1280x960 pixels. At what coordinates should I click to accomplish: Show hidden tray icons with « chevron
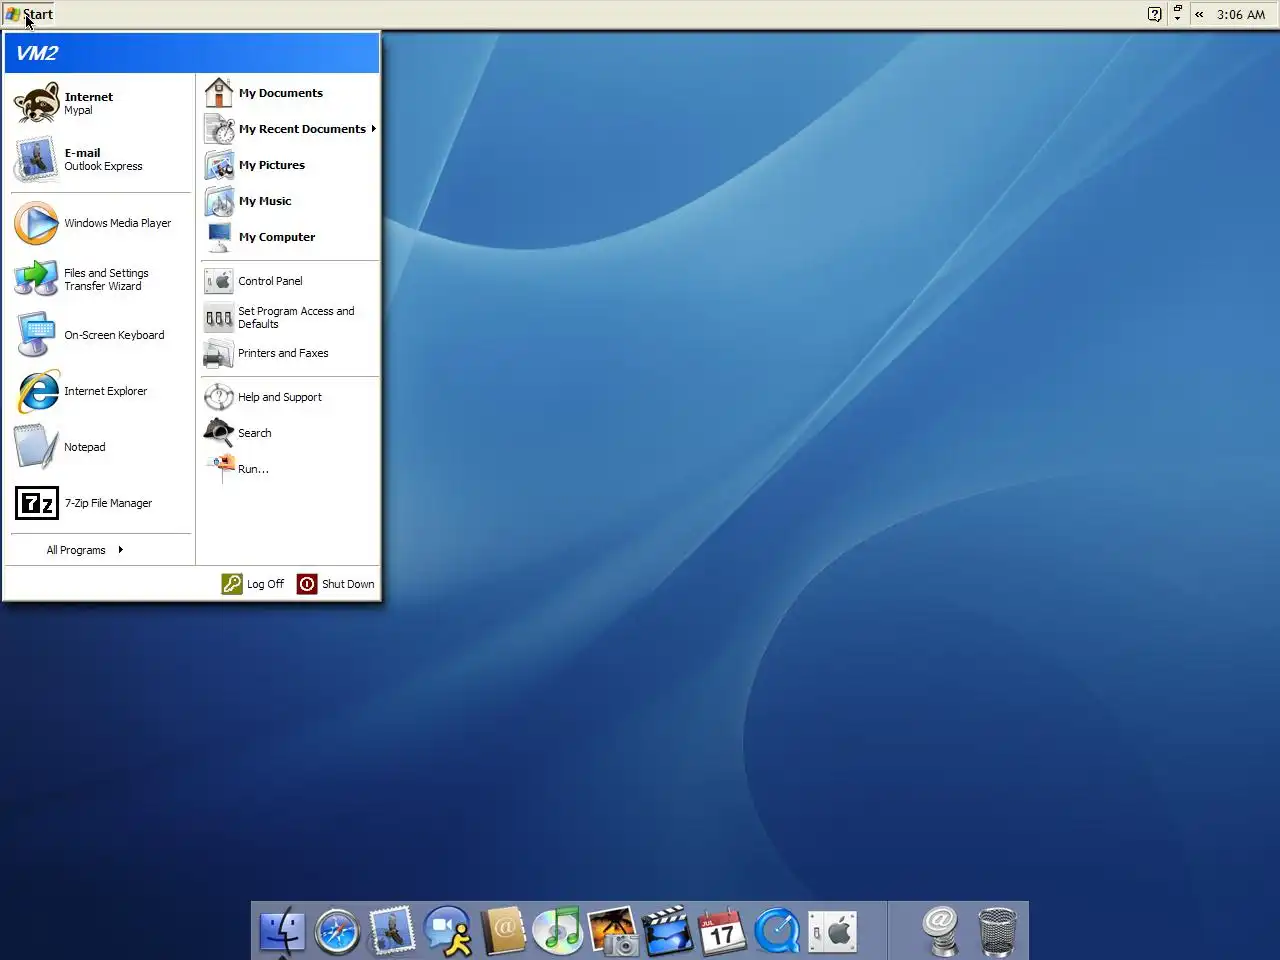(x=1199, y=14)
